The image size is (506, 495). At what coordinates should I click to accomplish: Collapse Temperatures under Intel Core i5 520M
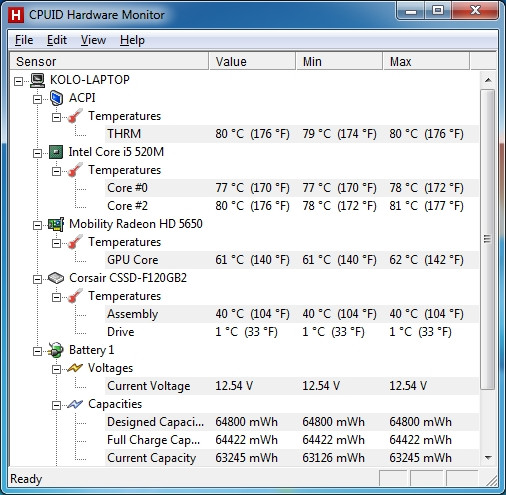pos(57,171)
